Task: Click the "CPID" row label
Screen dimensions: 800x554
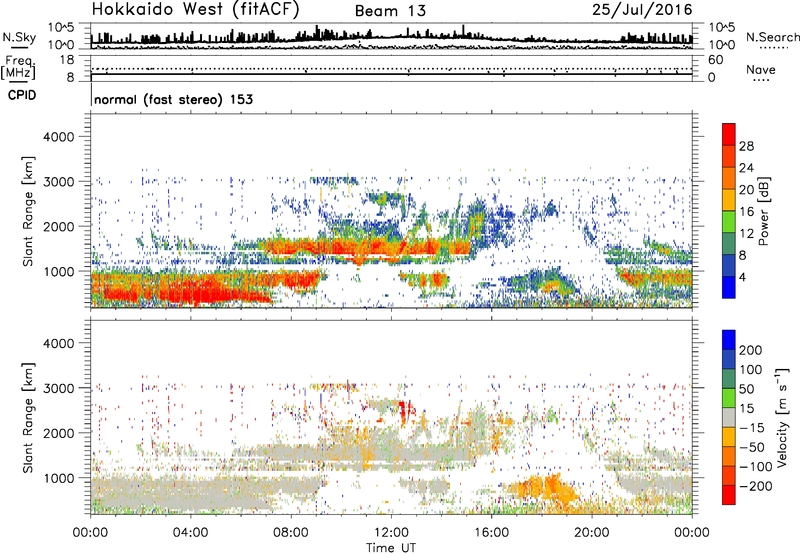Action: [22, 95]
